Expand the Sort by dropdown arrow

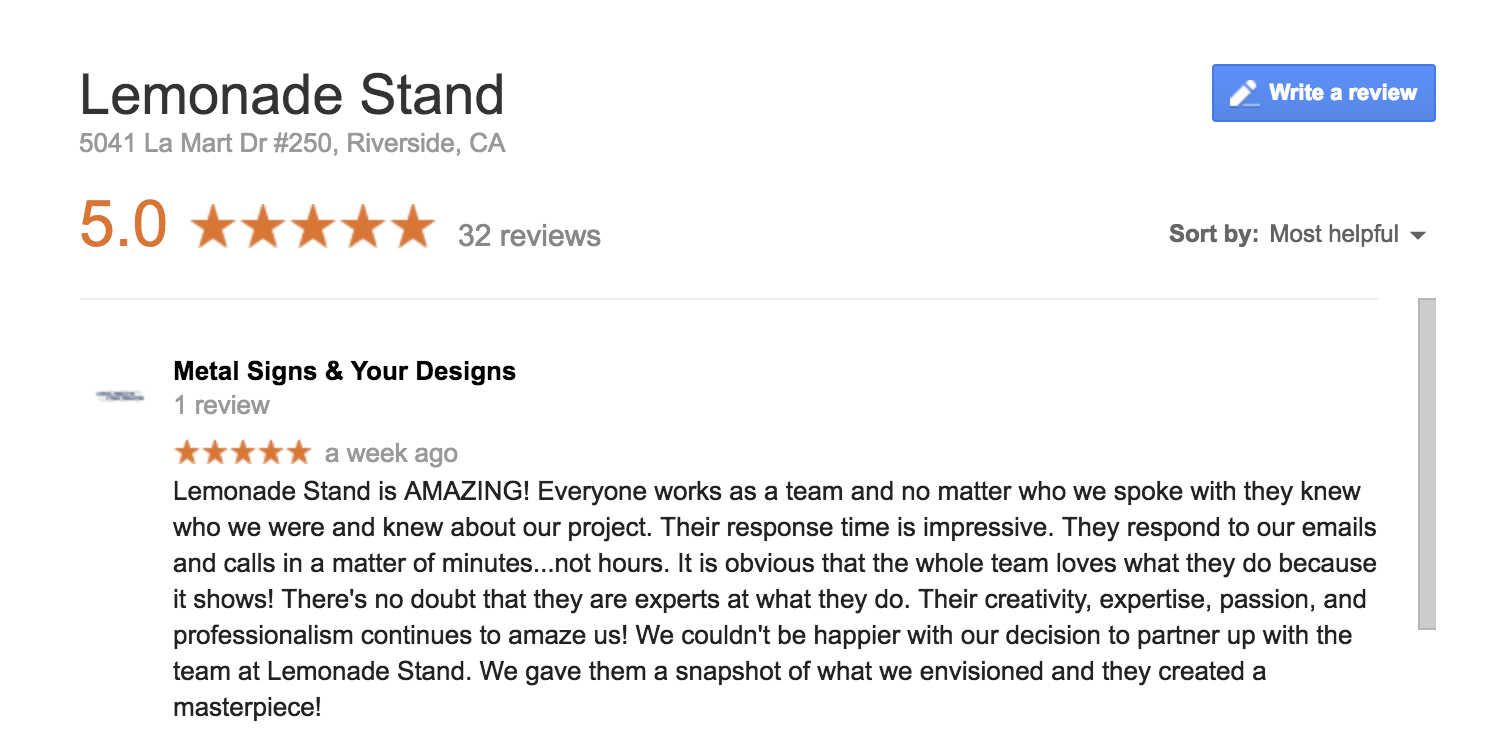coord(1417,236)
